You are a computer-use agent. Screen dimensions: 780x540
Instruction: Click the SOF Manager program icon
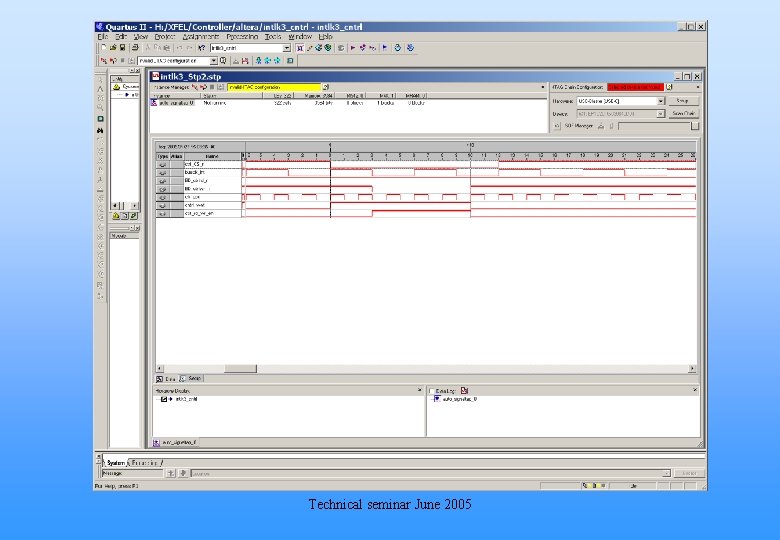601,126
